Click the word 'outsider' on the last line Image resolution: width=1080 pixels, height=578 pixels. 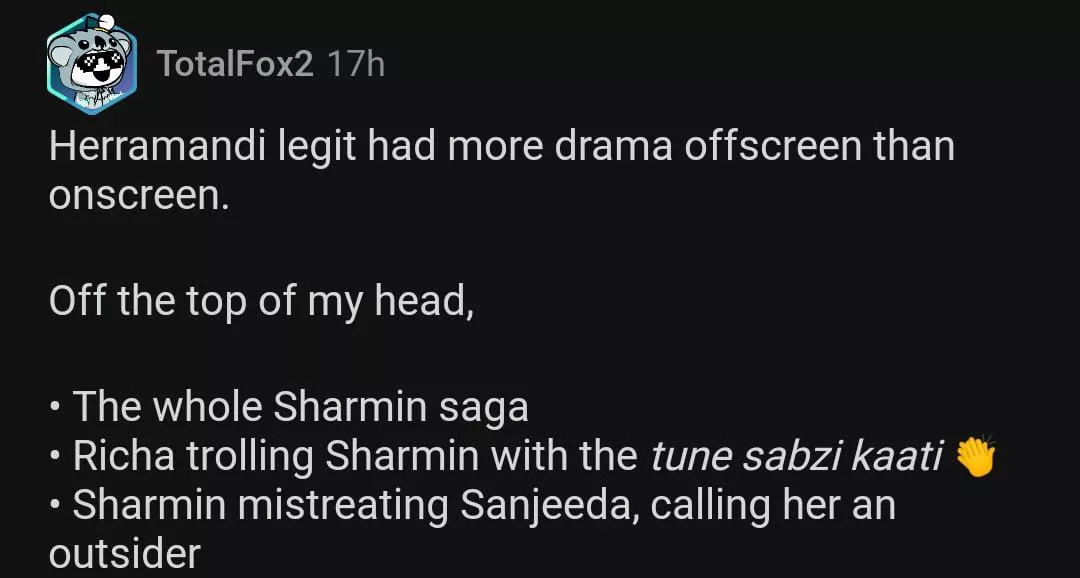pyautogui.click(x=124, y=554)
